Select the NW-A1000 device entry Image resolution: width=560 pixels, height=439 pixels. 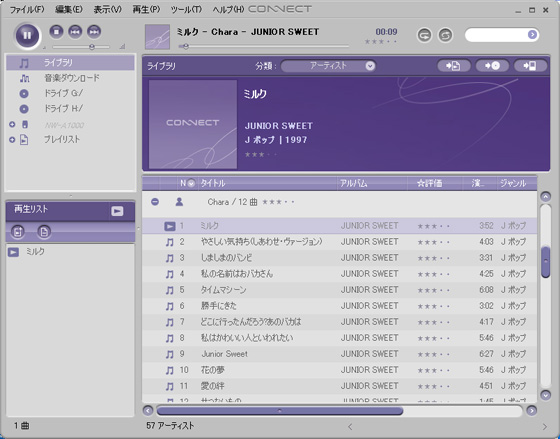point(64,125)
